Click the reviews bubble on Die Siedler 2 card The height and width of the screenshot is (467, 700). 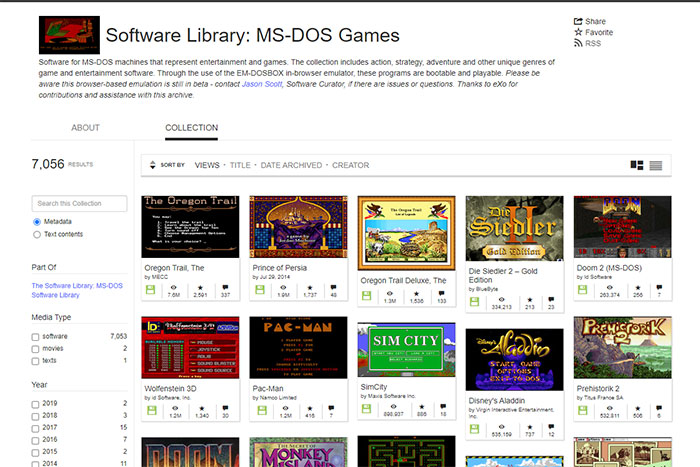tap(551, 300)
